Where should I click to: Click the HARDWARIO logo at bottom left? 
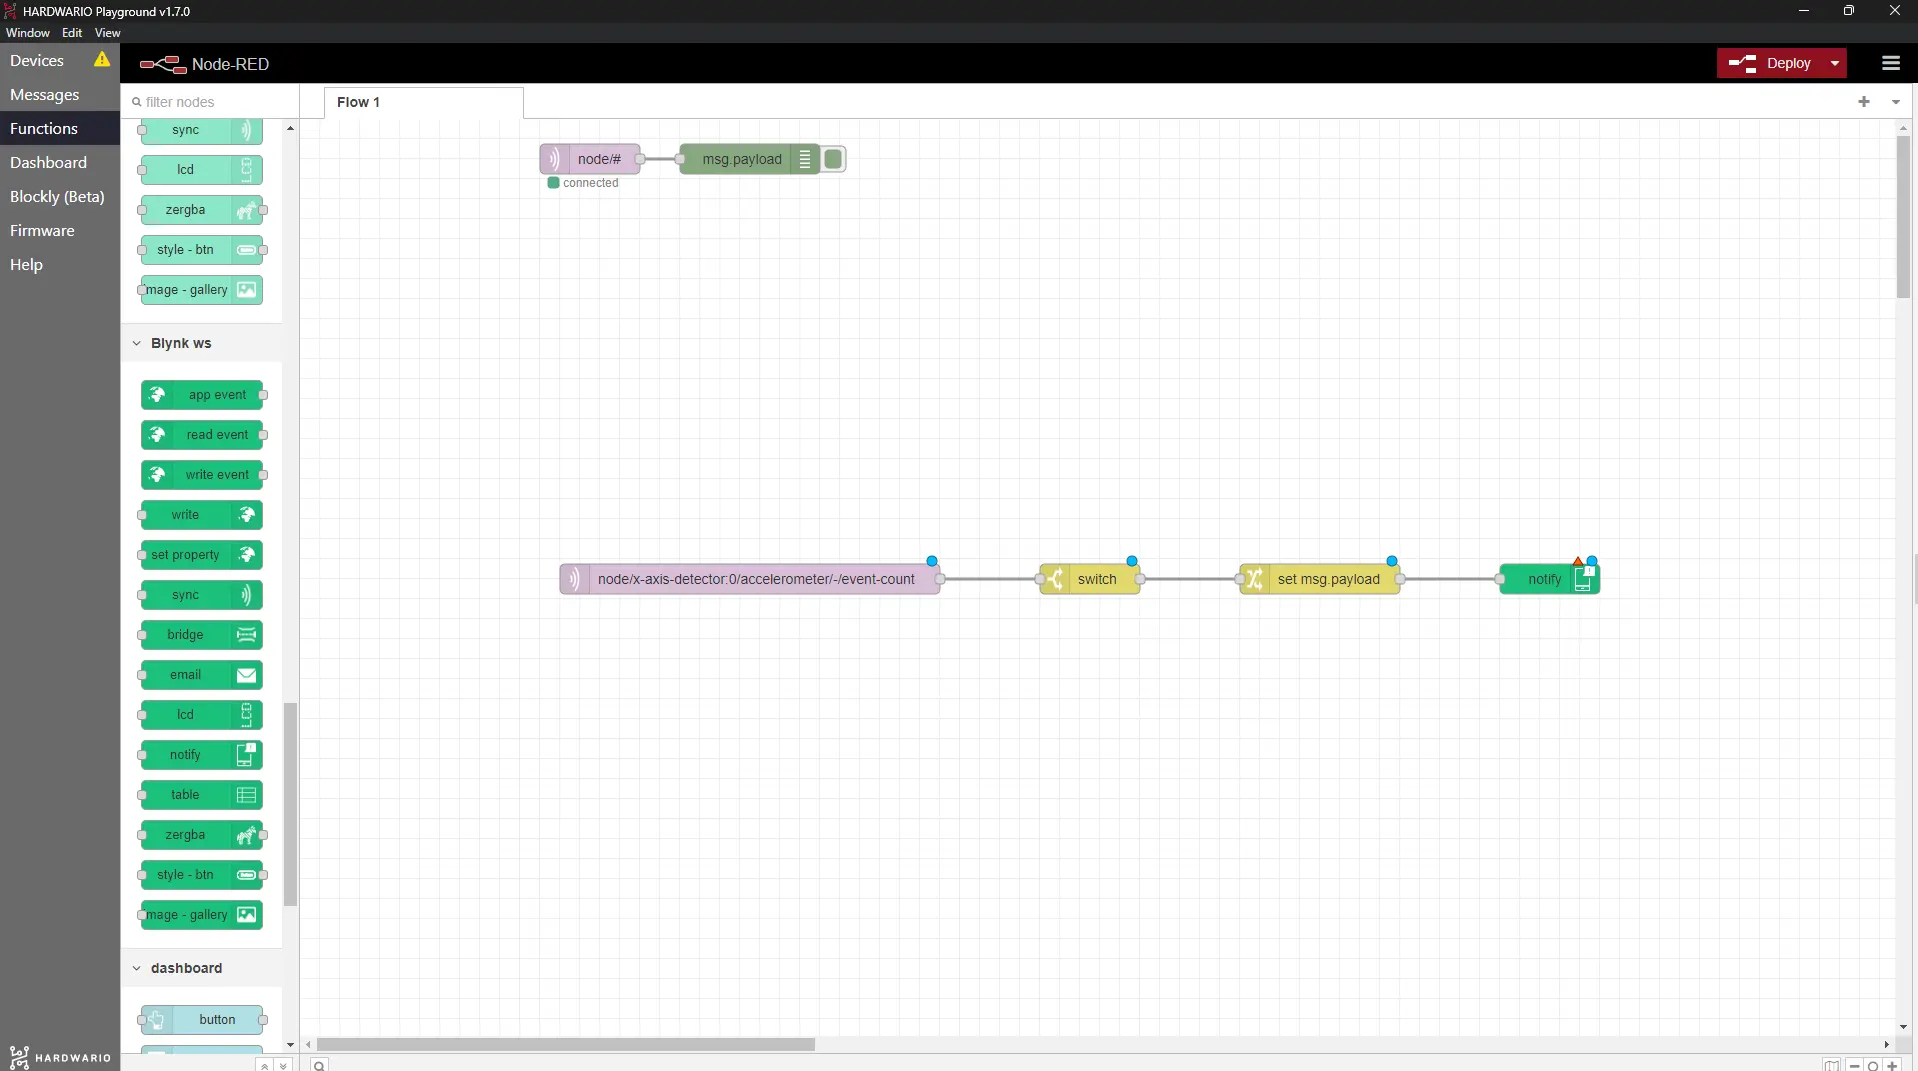point(60,1057)
